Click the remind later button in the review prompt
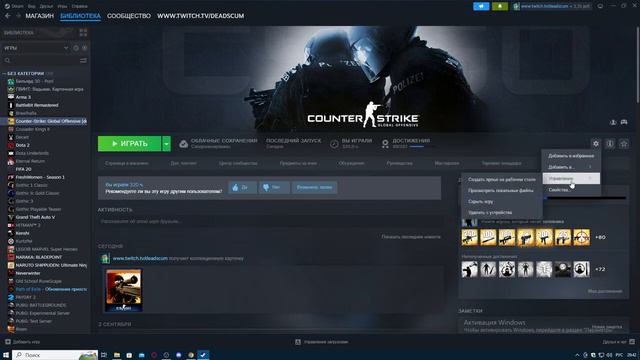This screenshot has width=640, height=360. (314, 187)
